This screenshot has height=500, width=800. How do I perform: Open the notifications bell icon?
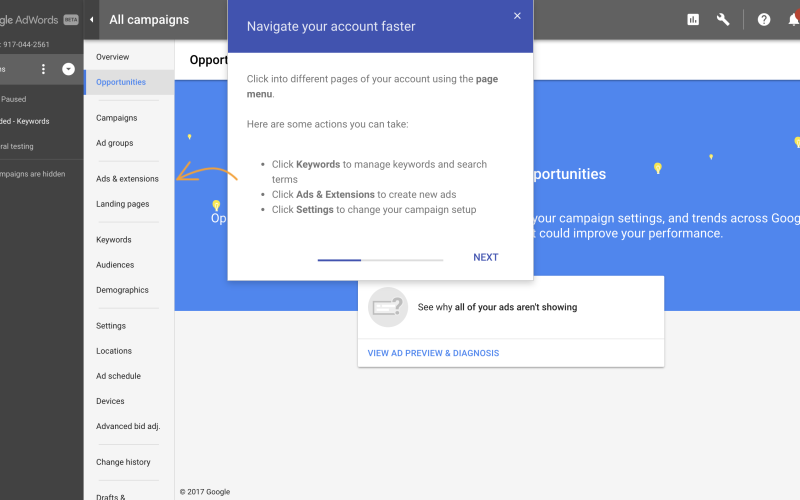point(793,20)
